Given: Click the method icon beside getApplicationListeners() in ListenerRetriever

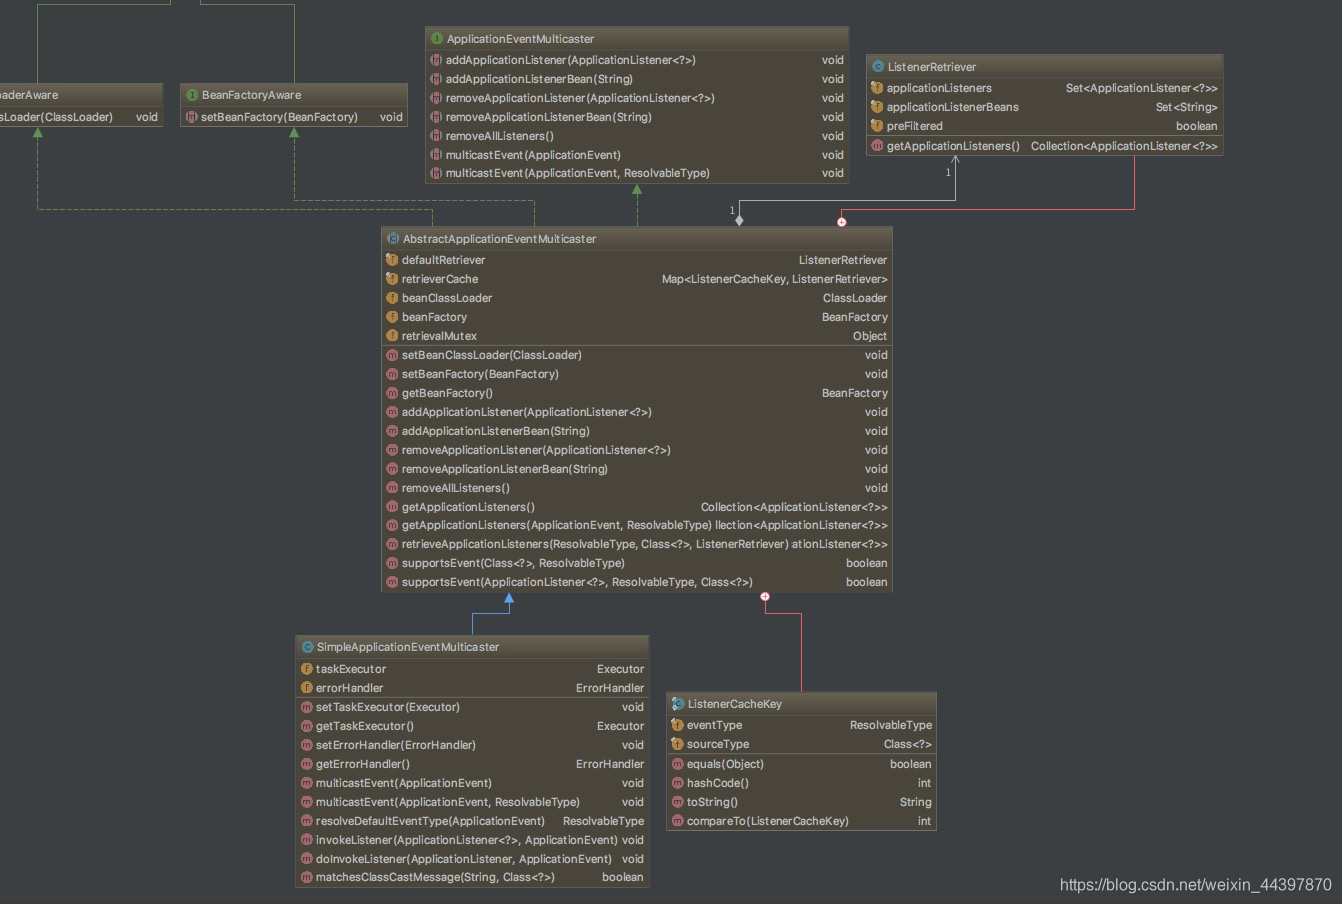Looking at the screenshot, I should click(877, 146).
